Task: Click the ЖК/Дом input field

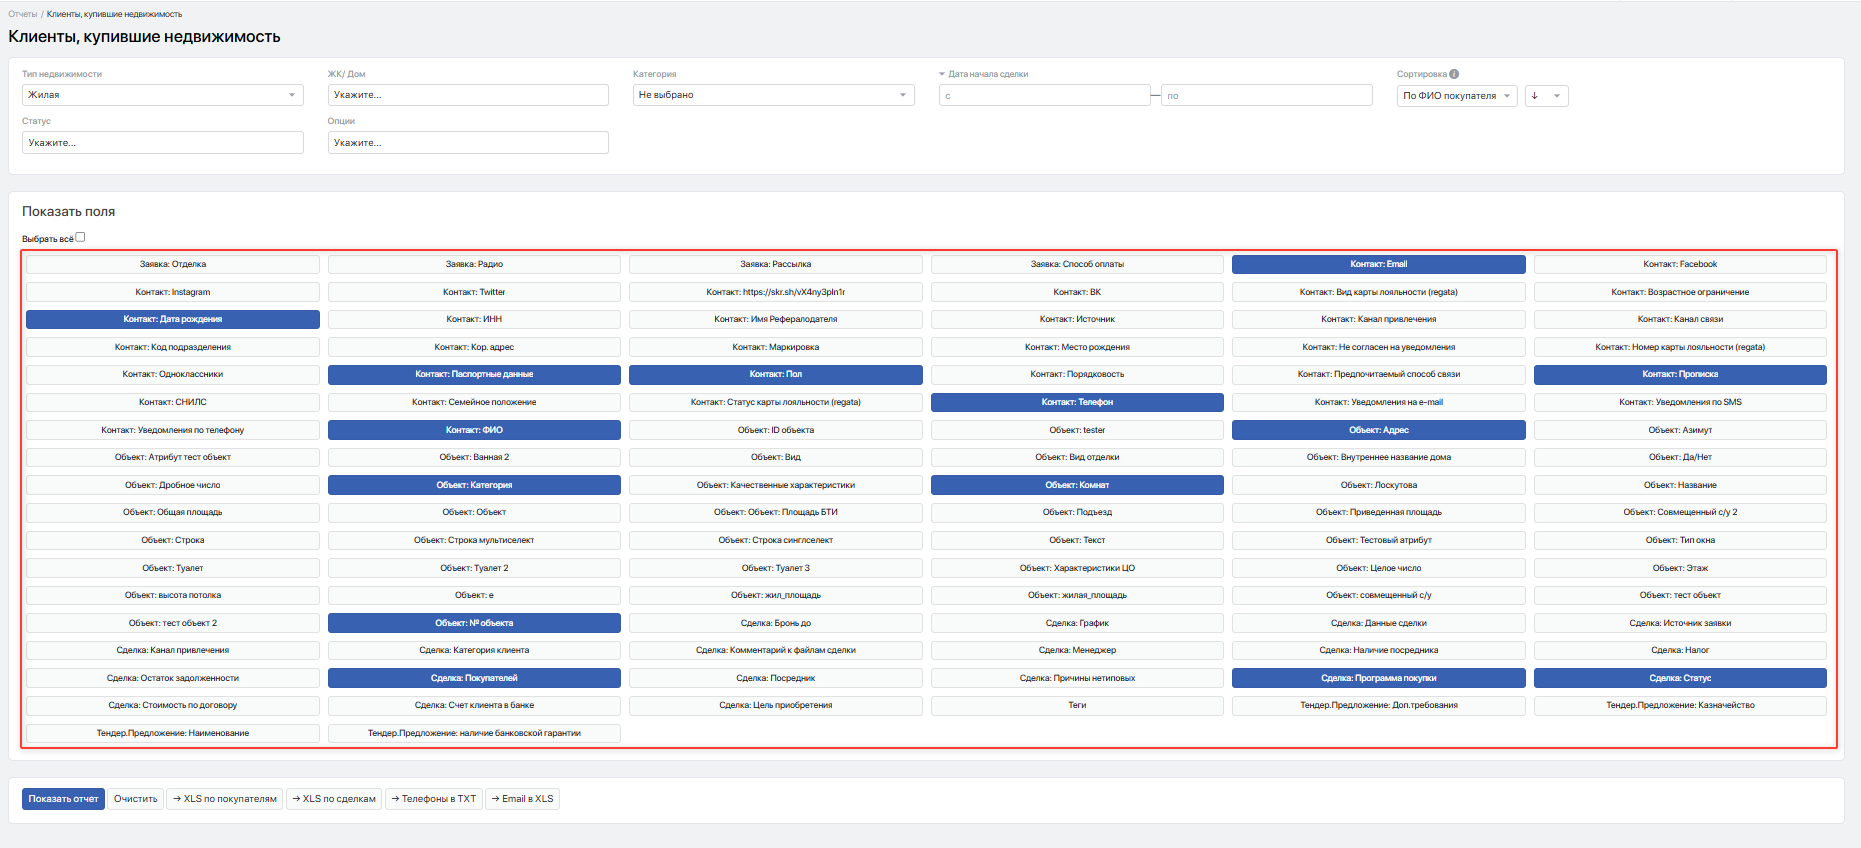Action: (x=468, y=95)
